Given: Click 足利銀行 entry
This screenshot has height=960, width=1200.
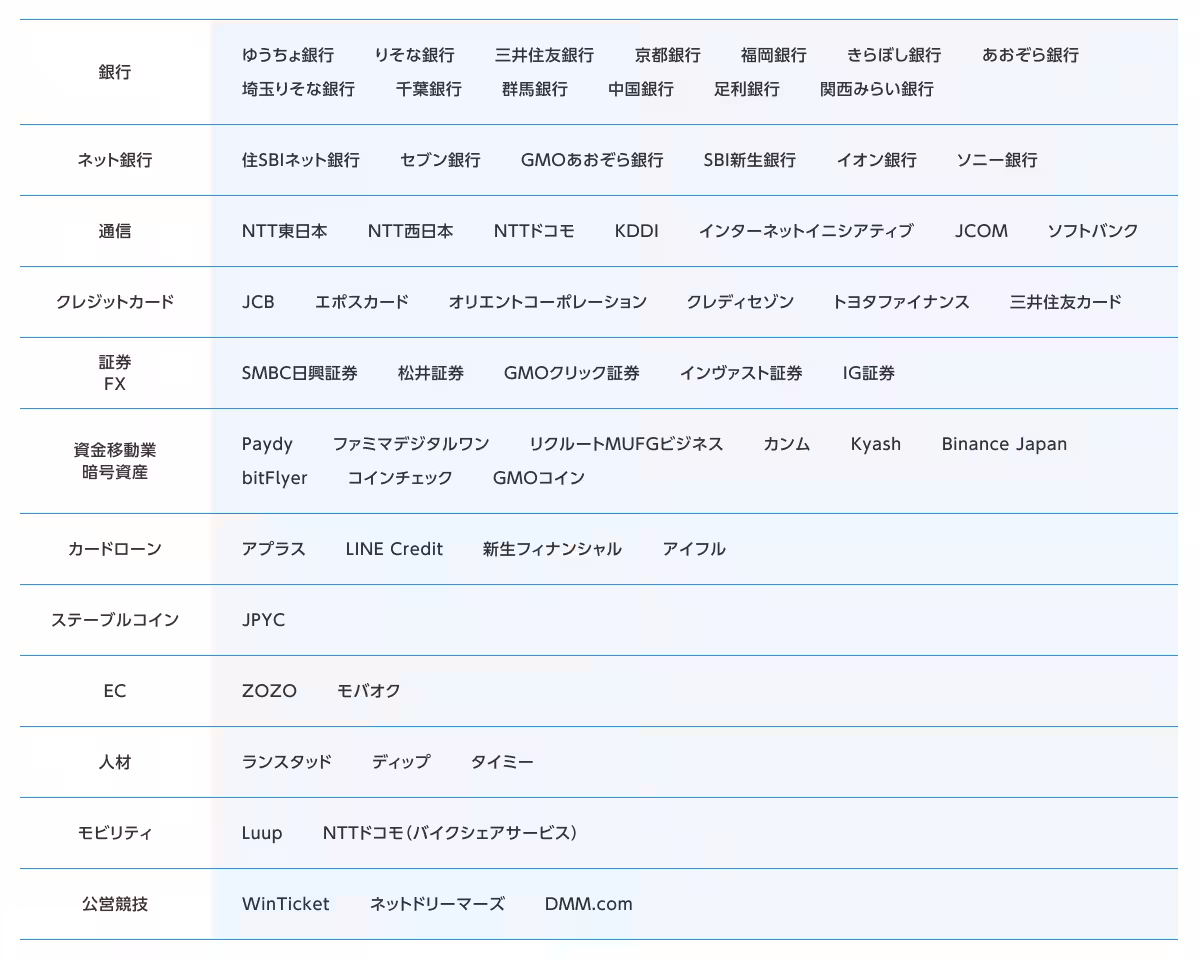Looking at the screenshot, I should tap(747, 89).
